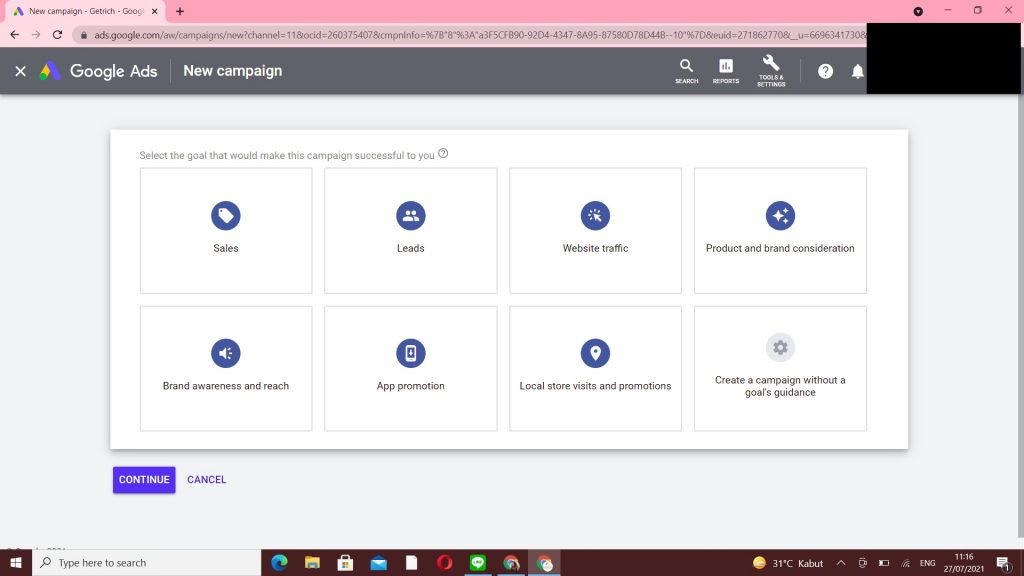The width and height of the screenshot is (1024, 576).
Task: Create a campaign without a goal's guidance
Action: [x=780, y=368]
